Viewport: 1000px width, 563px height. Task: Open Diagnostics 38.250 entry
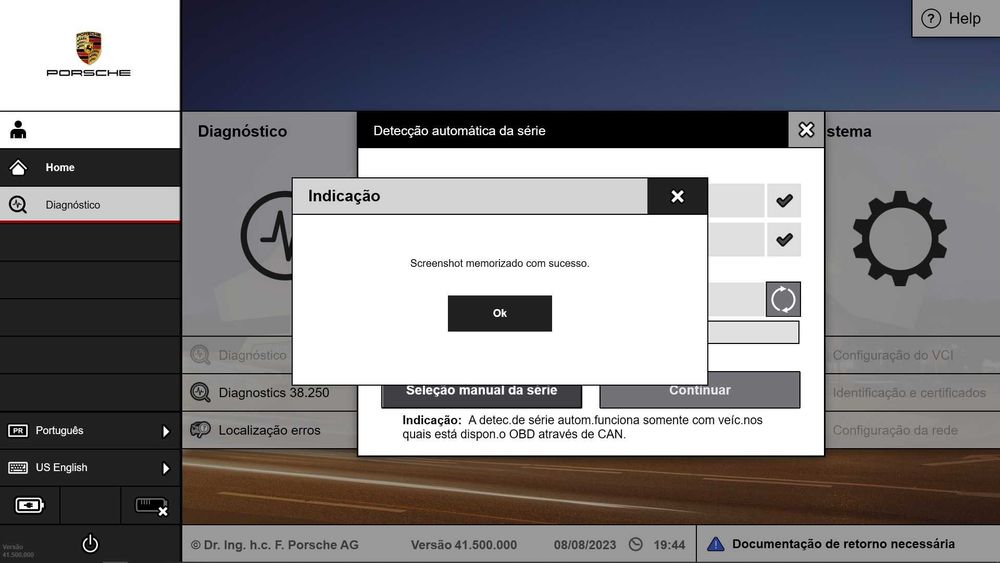(270, 392)
